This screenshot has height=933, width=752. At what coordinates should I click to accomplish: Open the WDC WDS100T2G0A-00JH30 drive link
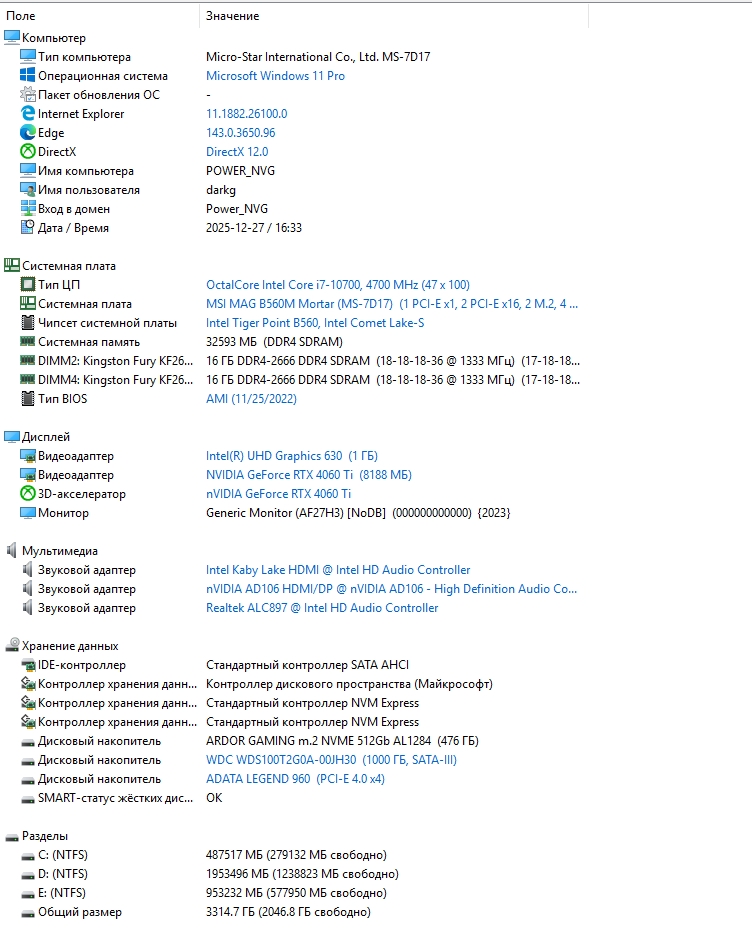tap(331, 760)
